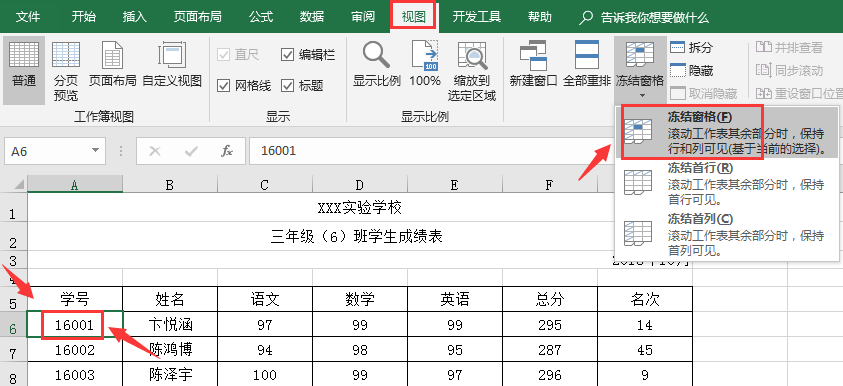Toggle the Headings (标题) checkbox
The width and height of the screenshot is (843, 386).
click(288, 85)
